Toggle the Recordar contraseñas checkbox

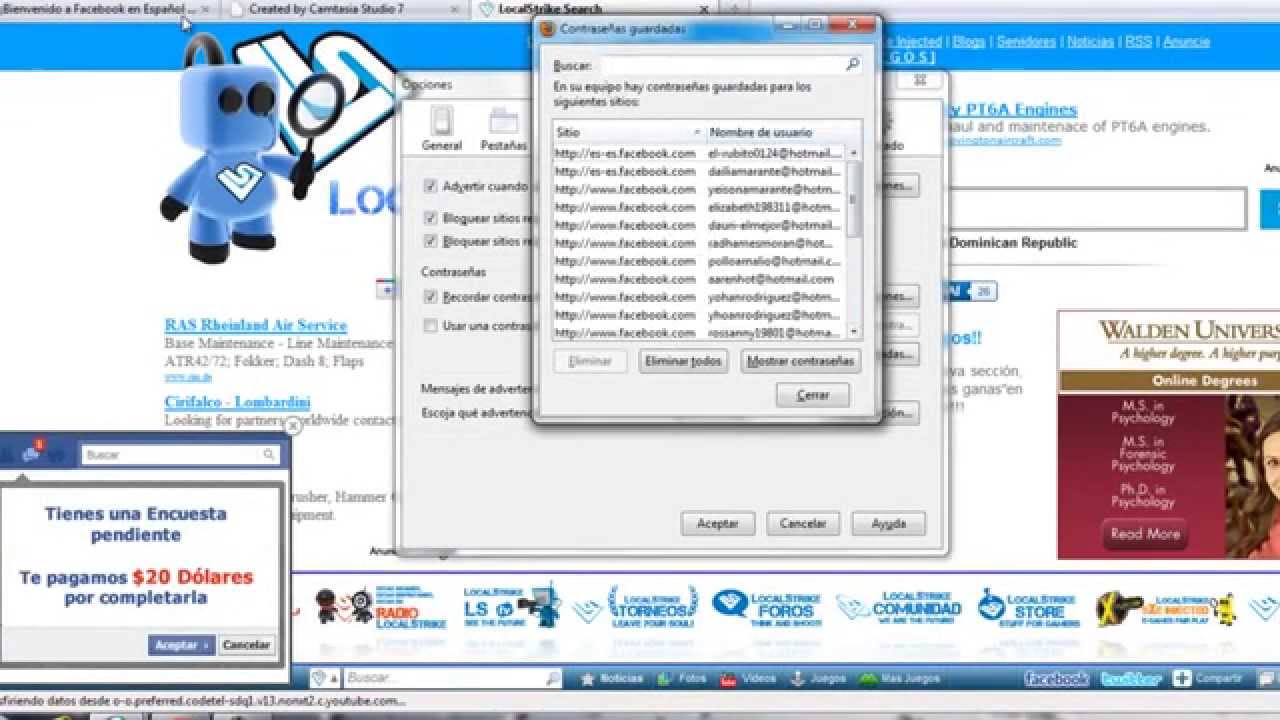pos(431,297)
